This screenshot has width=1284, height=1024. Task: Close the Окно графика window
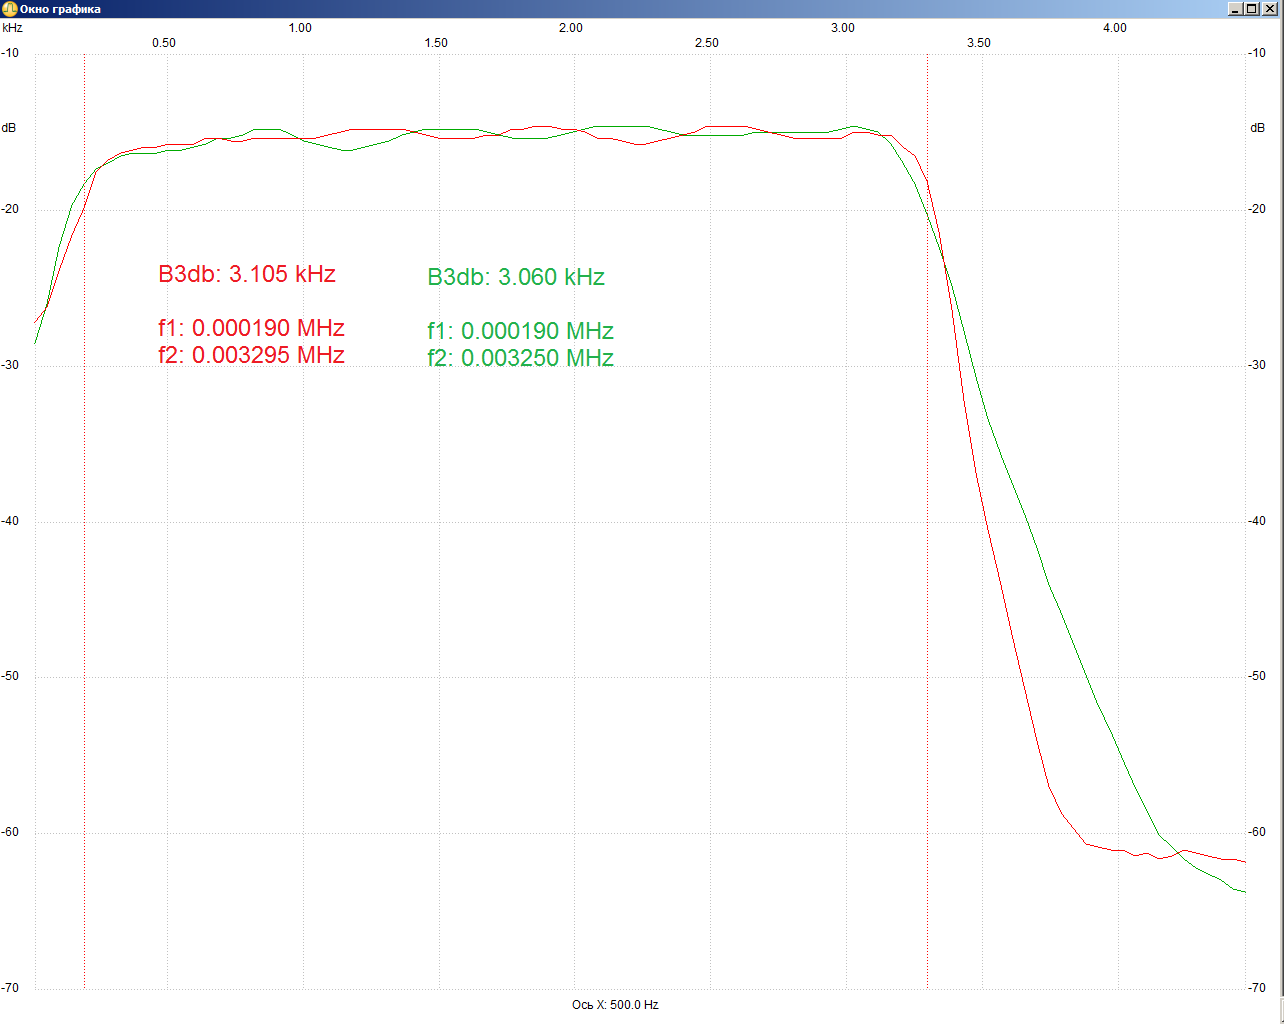(x=1270, y=9)
